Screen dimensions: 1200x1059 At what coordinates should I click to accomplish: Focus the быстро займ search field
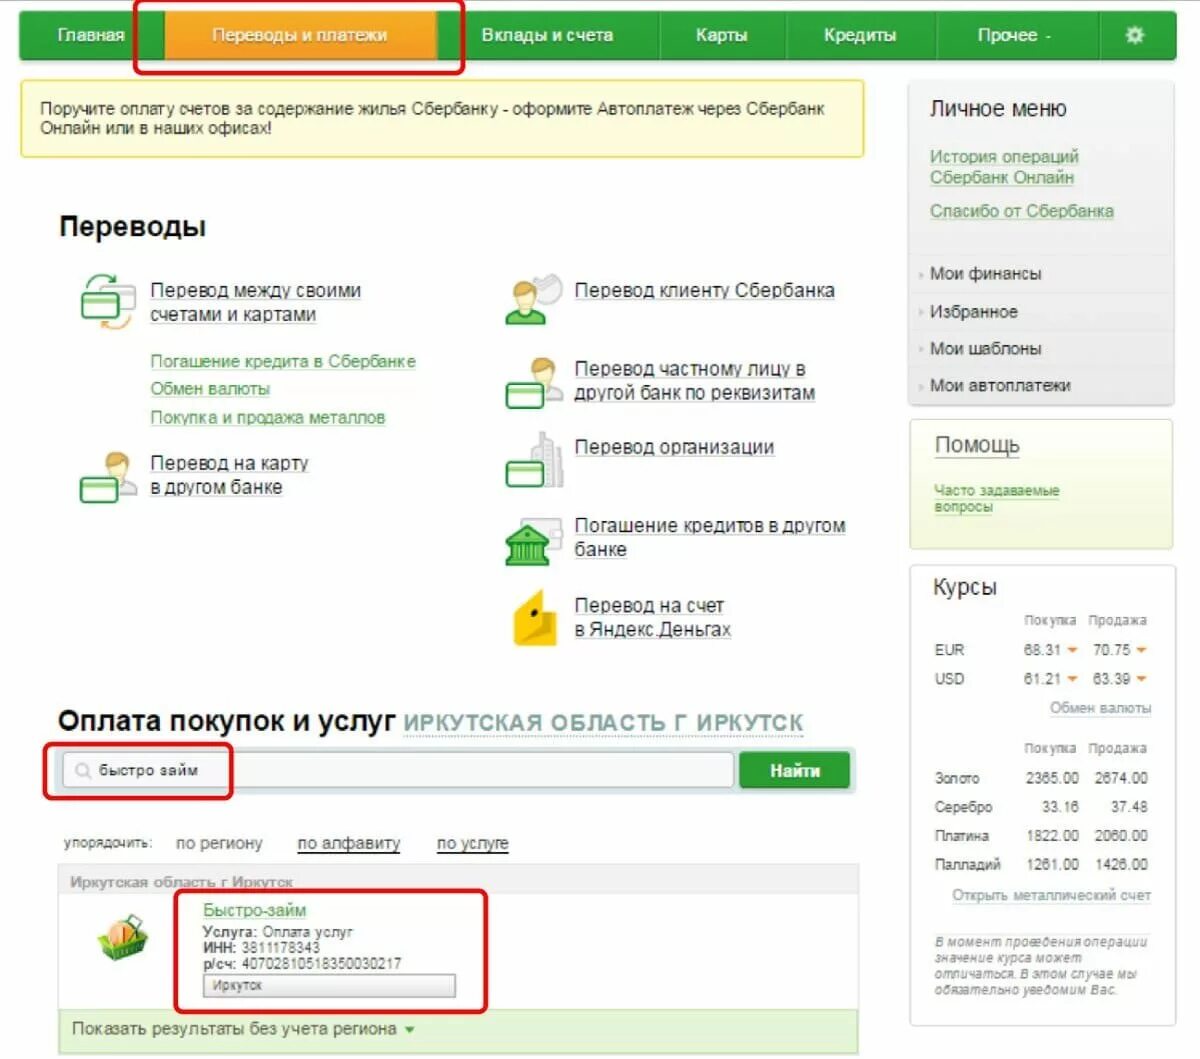tap(398, 771)
